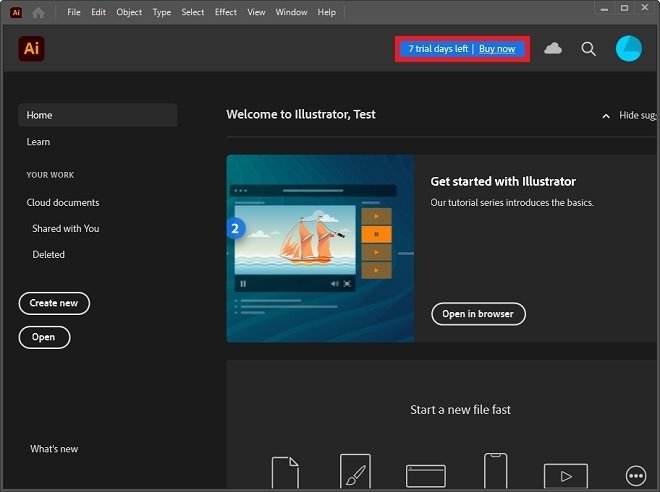Choose the paintbrush art preset icon

point(355,471)
